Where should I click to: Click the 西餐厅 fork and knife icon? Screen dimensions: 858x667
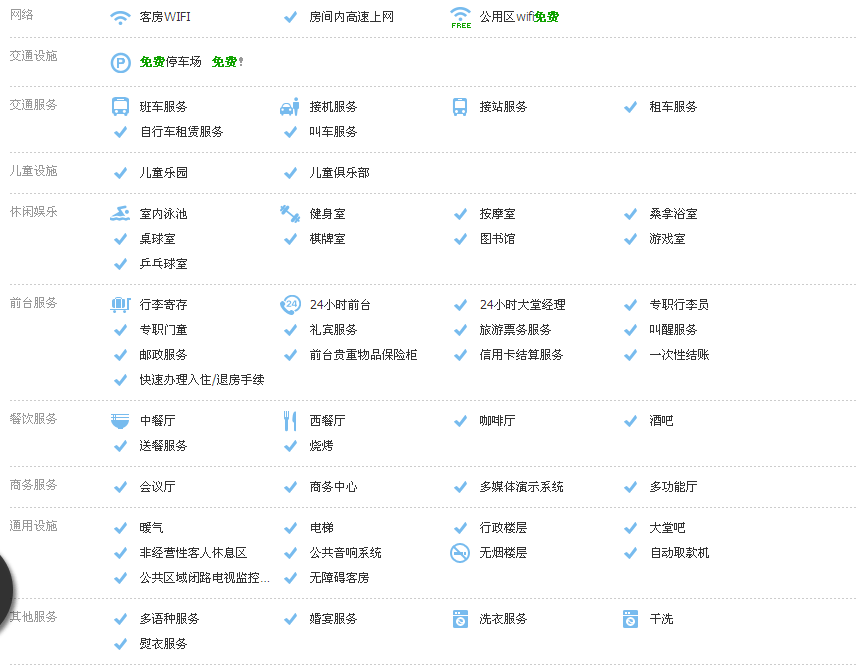pos(290,420)
